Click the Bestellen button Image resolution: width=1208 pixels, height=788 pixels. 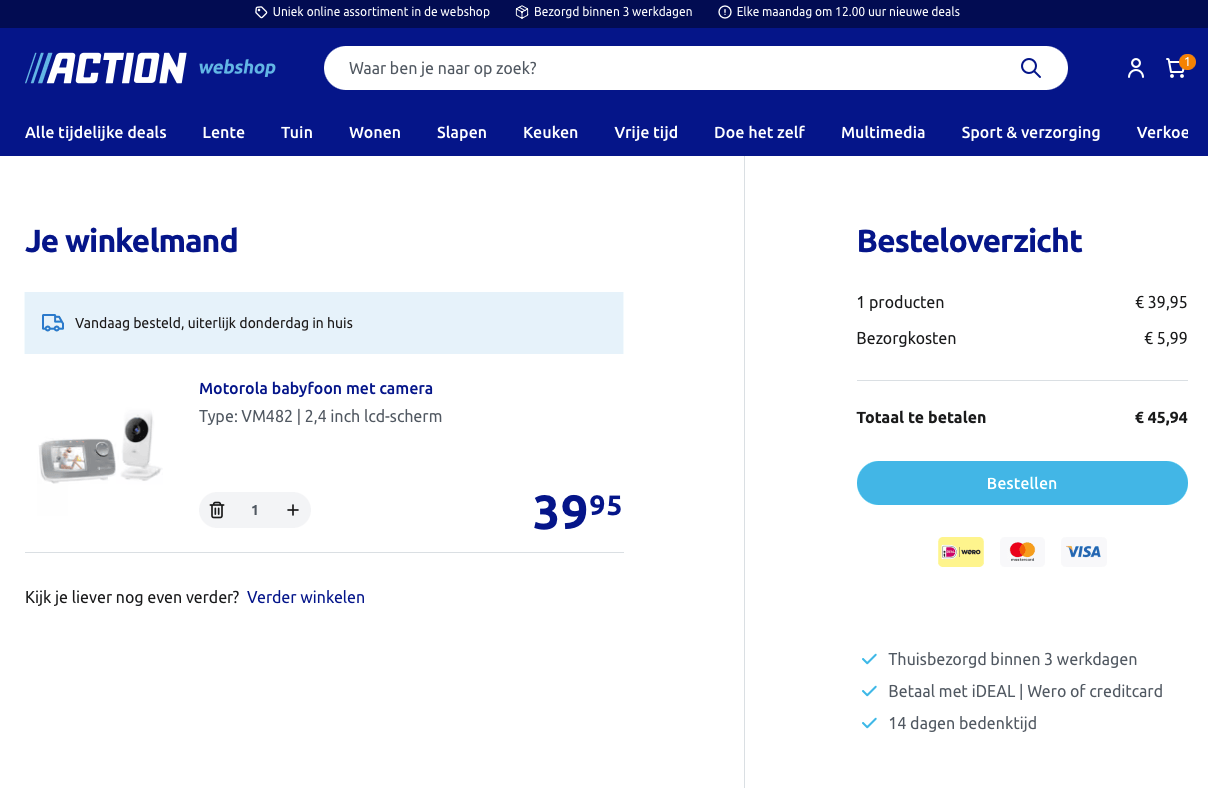pyautogui.click(x=1022, y=483)
